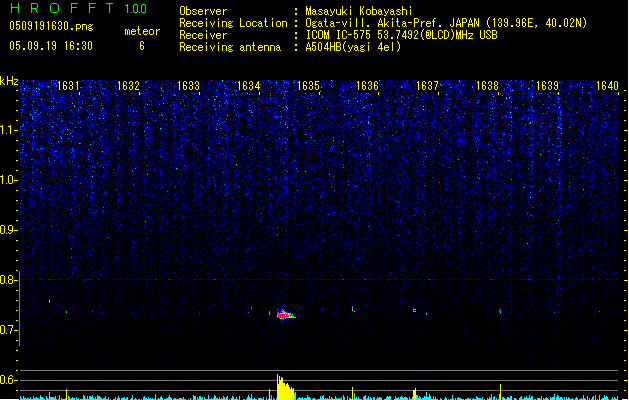The width and height of the screenshot is (629, 400).
Task: Click time marker 1639
Action: [547, 86]
